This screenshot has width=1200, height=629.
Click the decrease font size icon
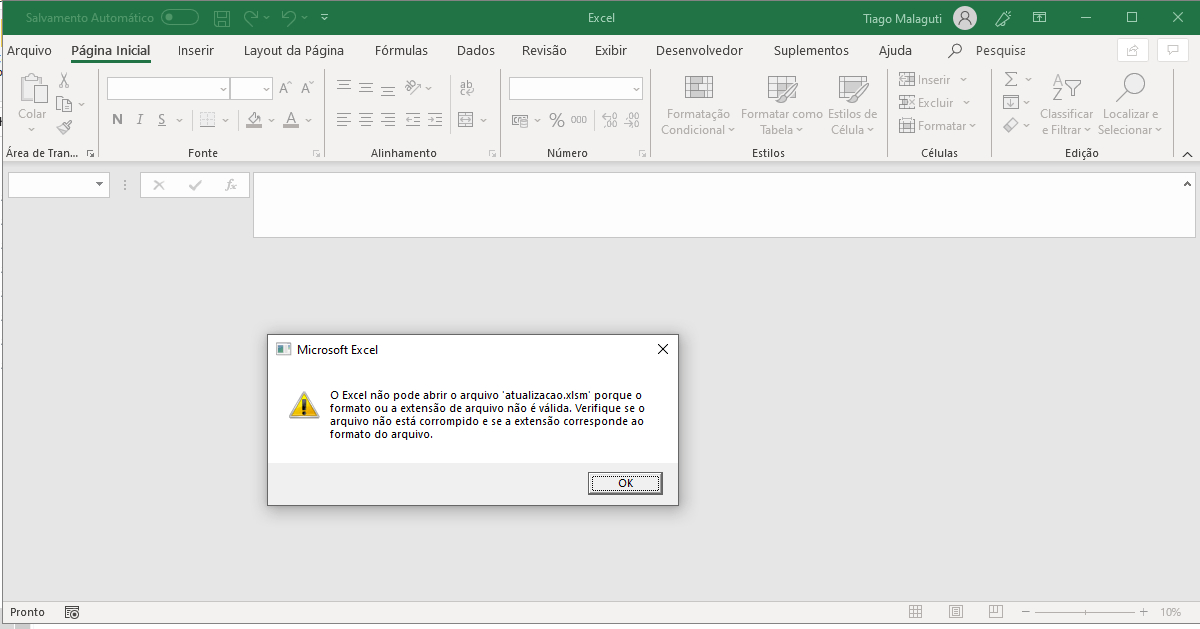coord(306,89)
